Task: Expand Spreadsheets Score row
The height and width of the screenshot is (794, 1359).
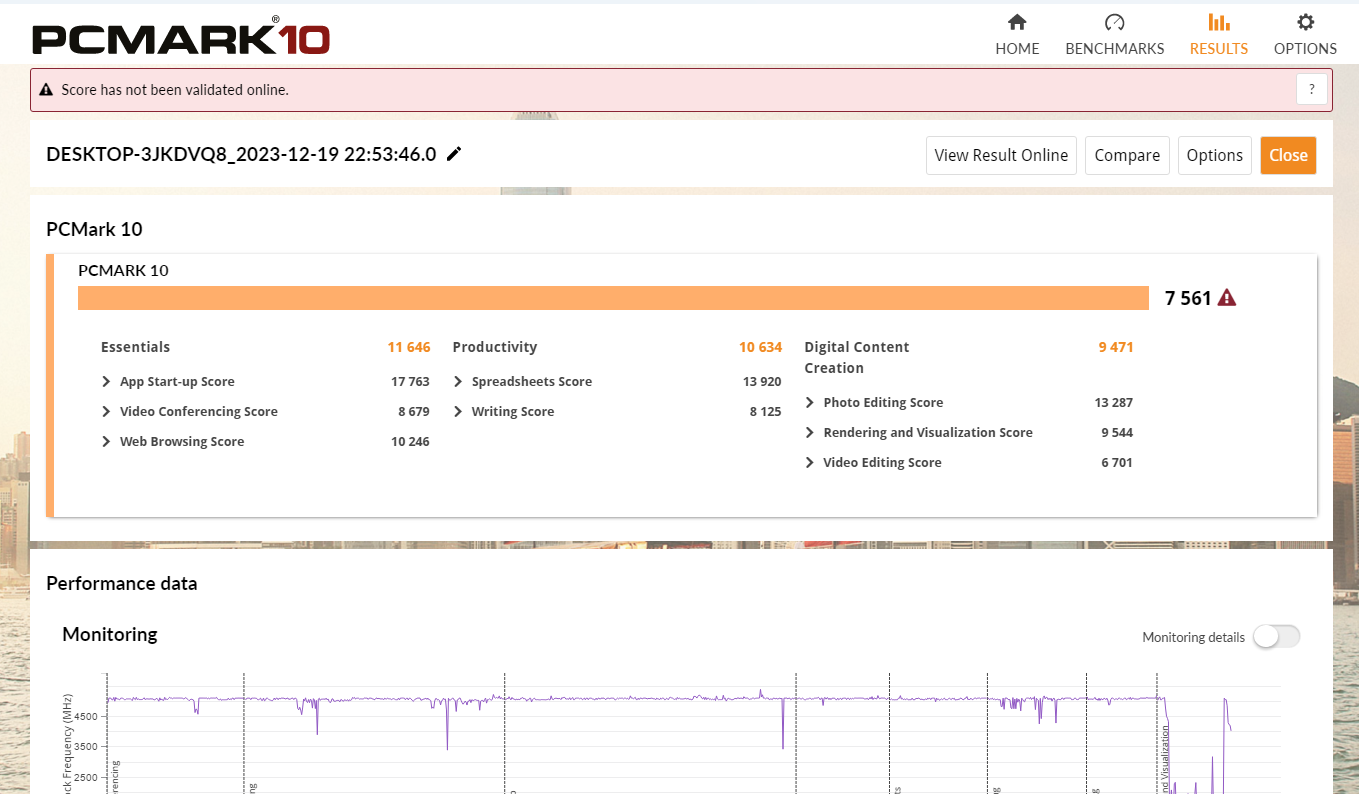Action: coord(458,382)
